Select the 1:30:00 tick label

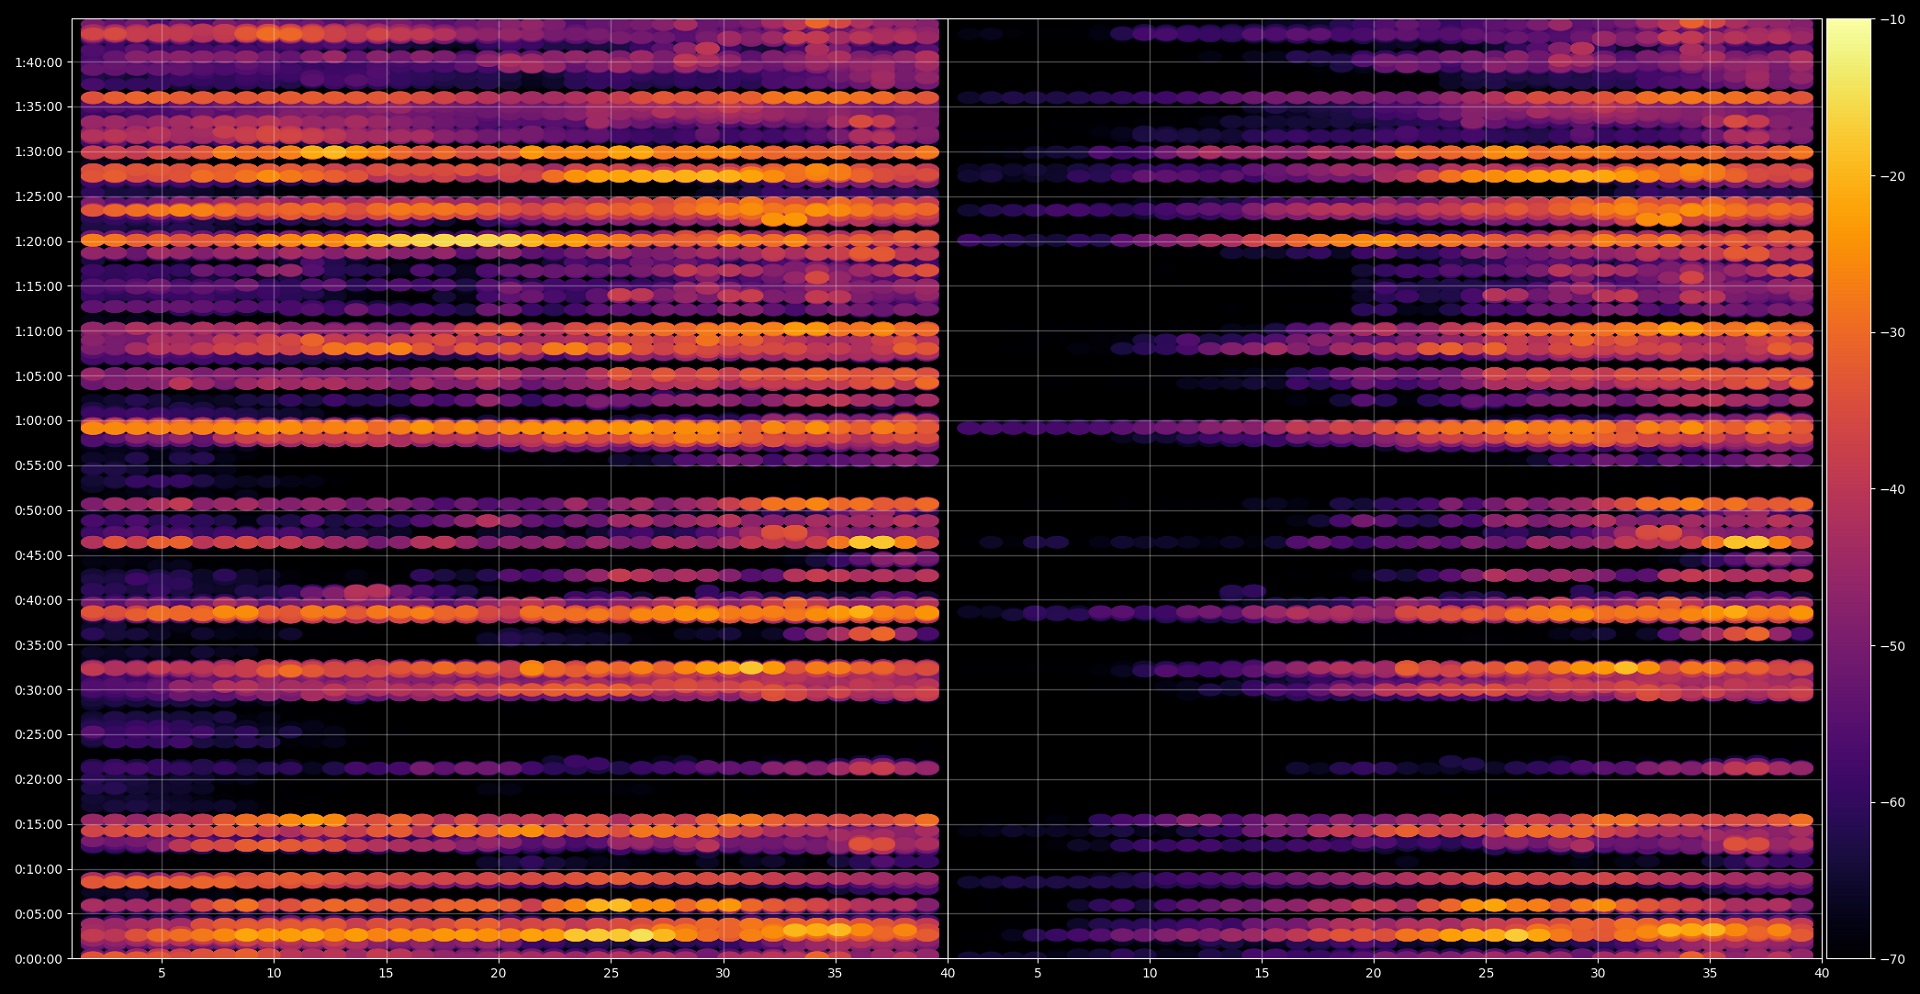[x=38, y=152]
